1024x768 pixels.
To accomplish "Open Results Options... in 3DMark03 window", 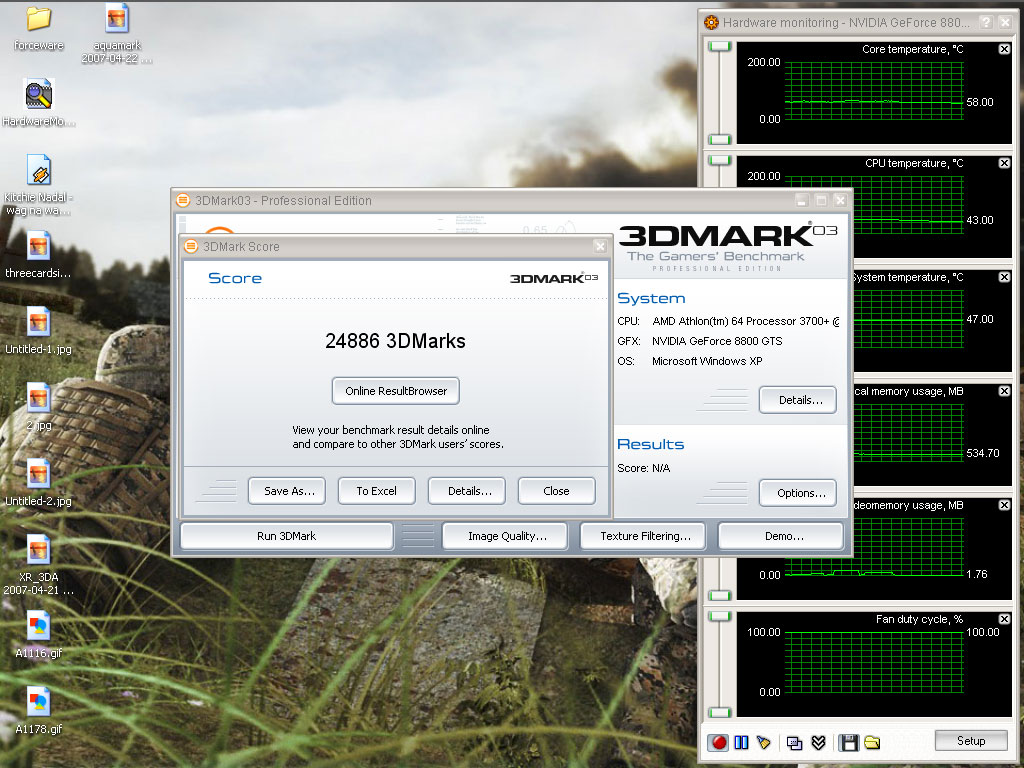I will point(798,493).
